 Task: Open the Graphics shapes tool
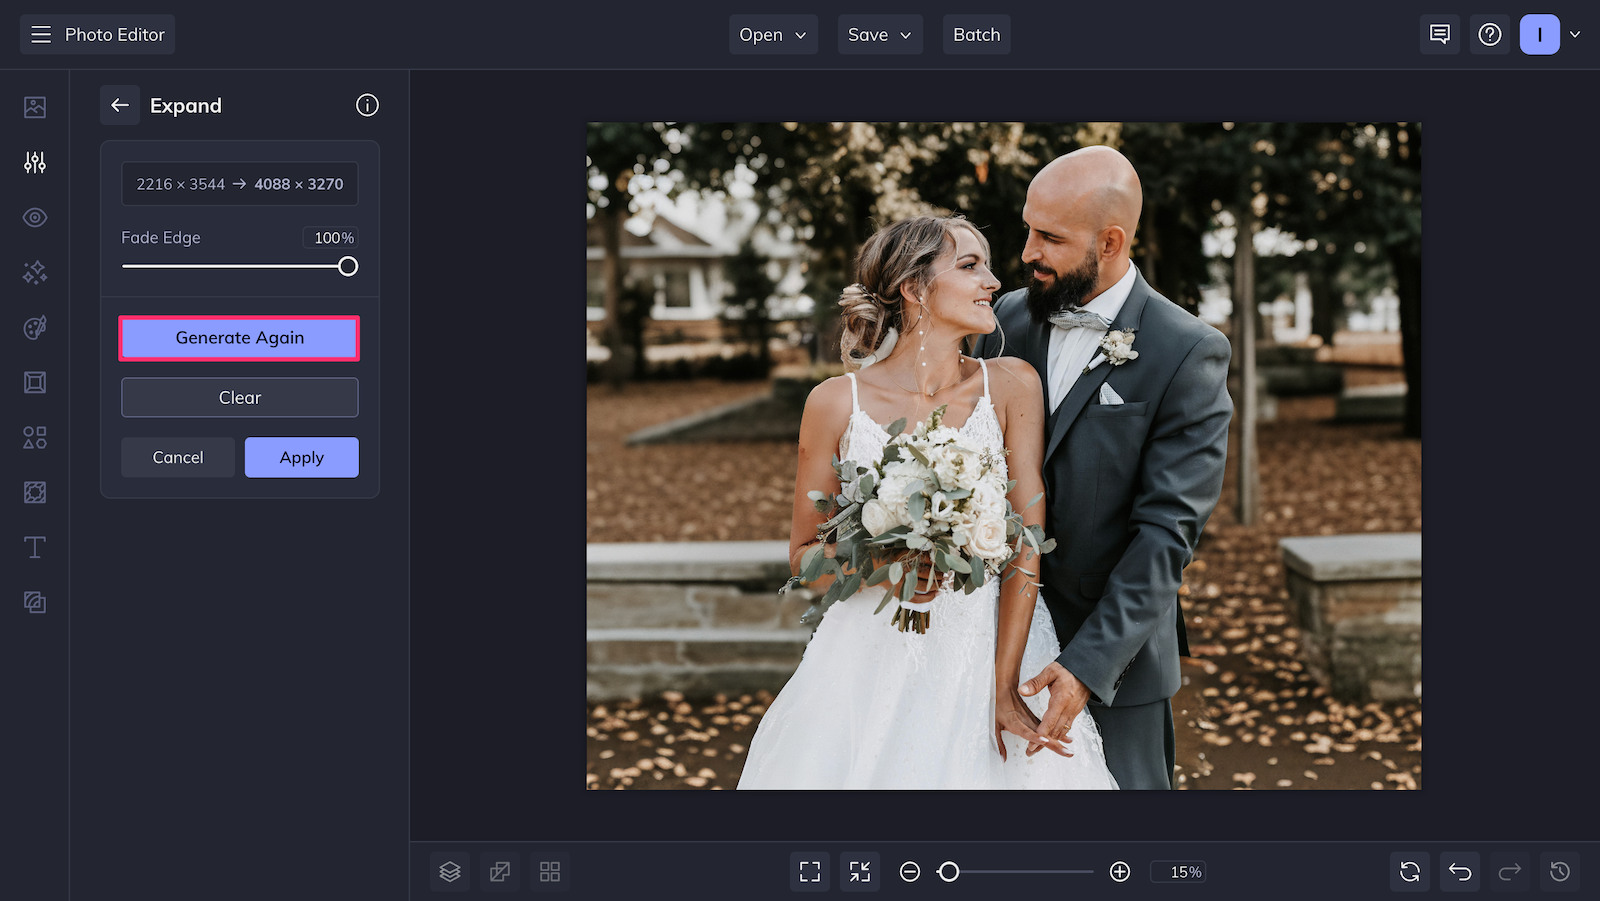[x=34, y=437]
